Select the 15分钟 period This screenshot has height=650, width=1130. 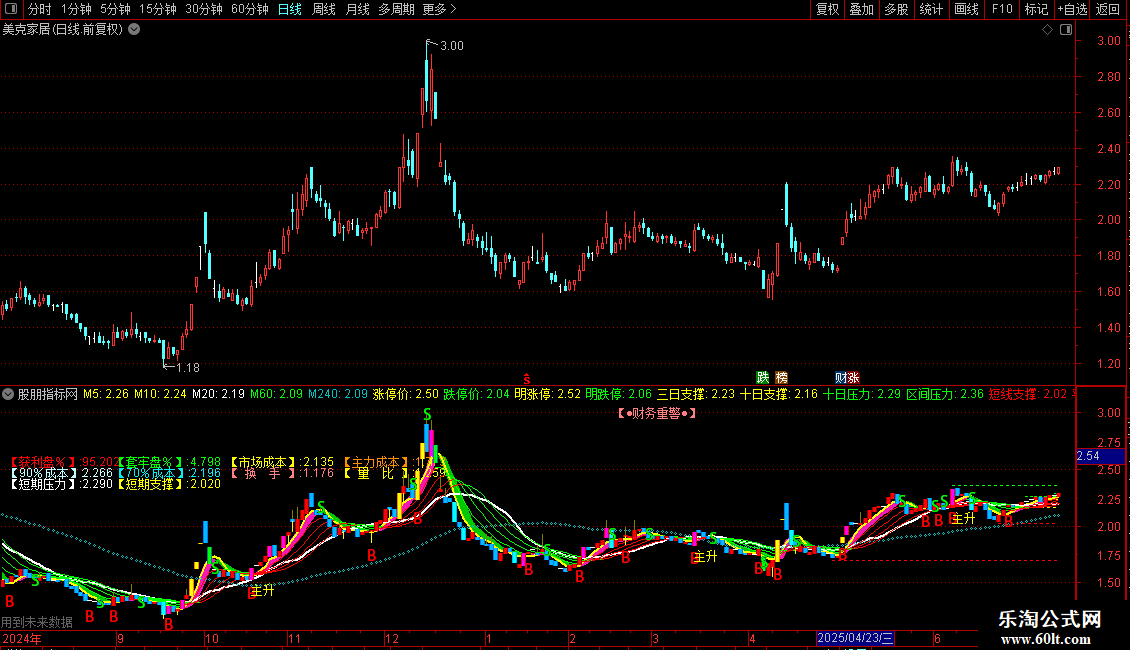pos(158,9)
